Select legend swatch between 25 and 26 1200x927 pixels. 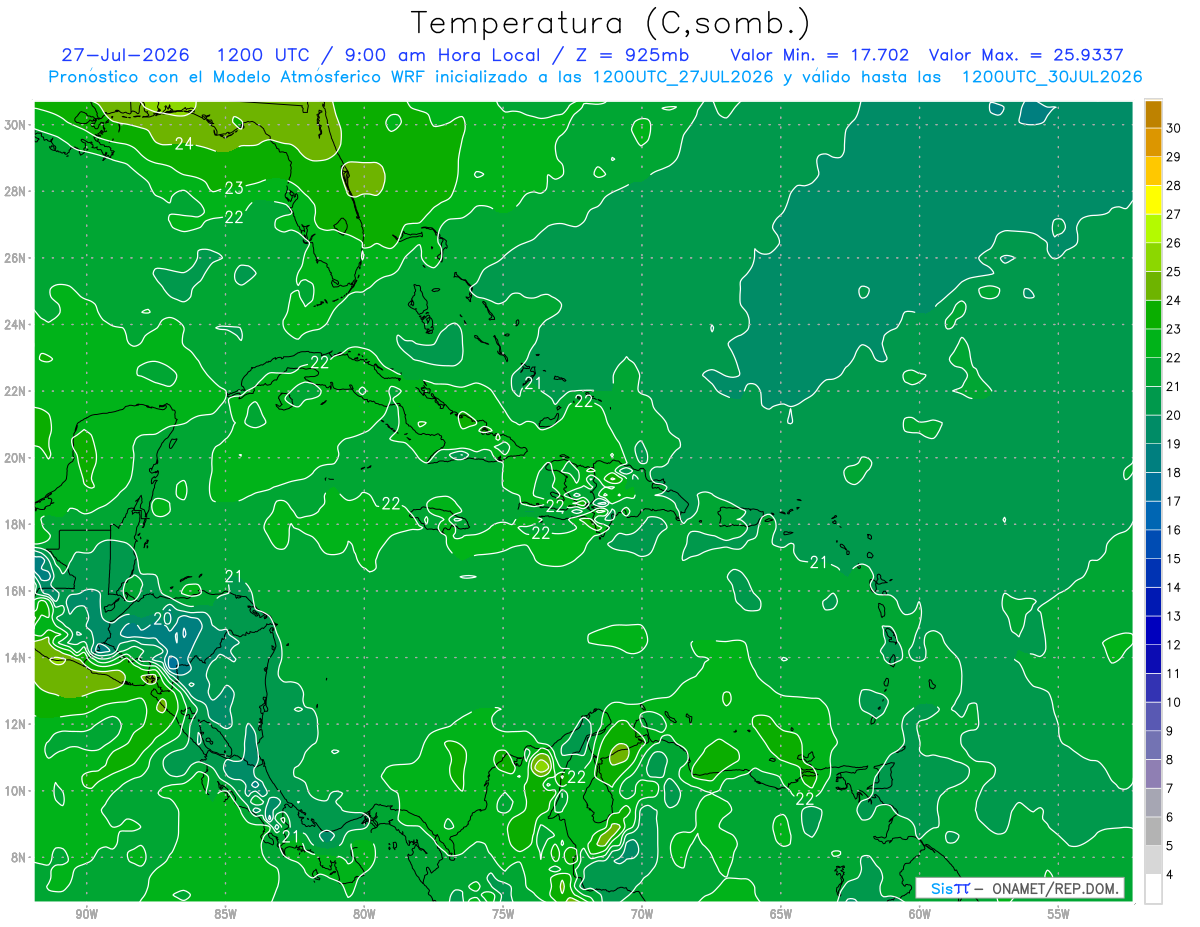click(x=1153, y=258)
